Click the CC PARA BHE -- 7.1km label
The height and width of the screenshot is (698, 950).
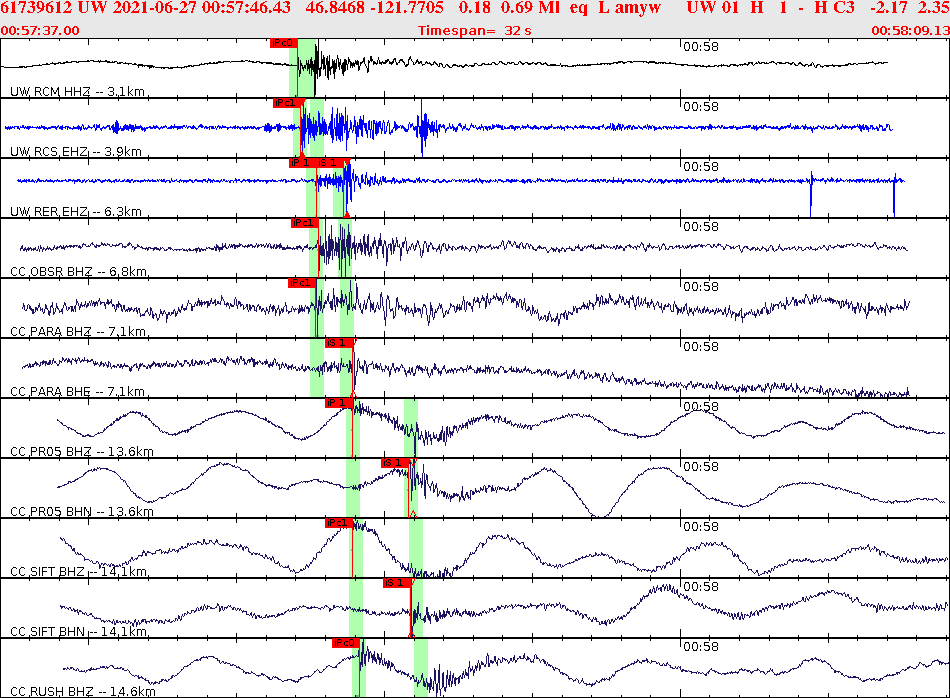pos(75,390)
